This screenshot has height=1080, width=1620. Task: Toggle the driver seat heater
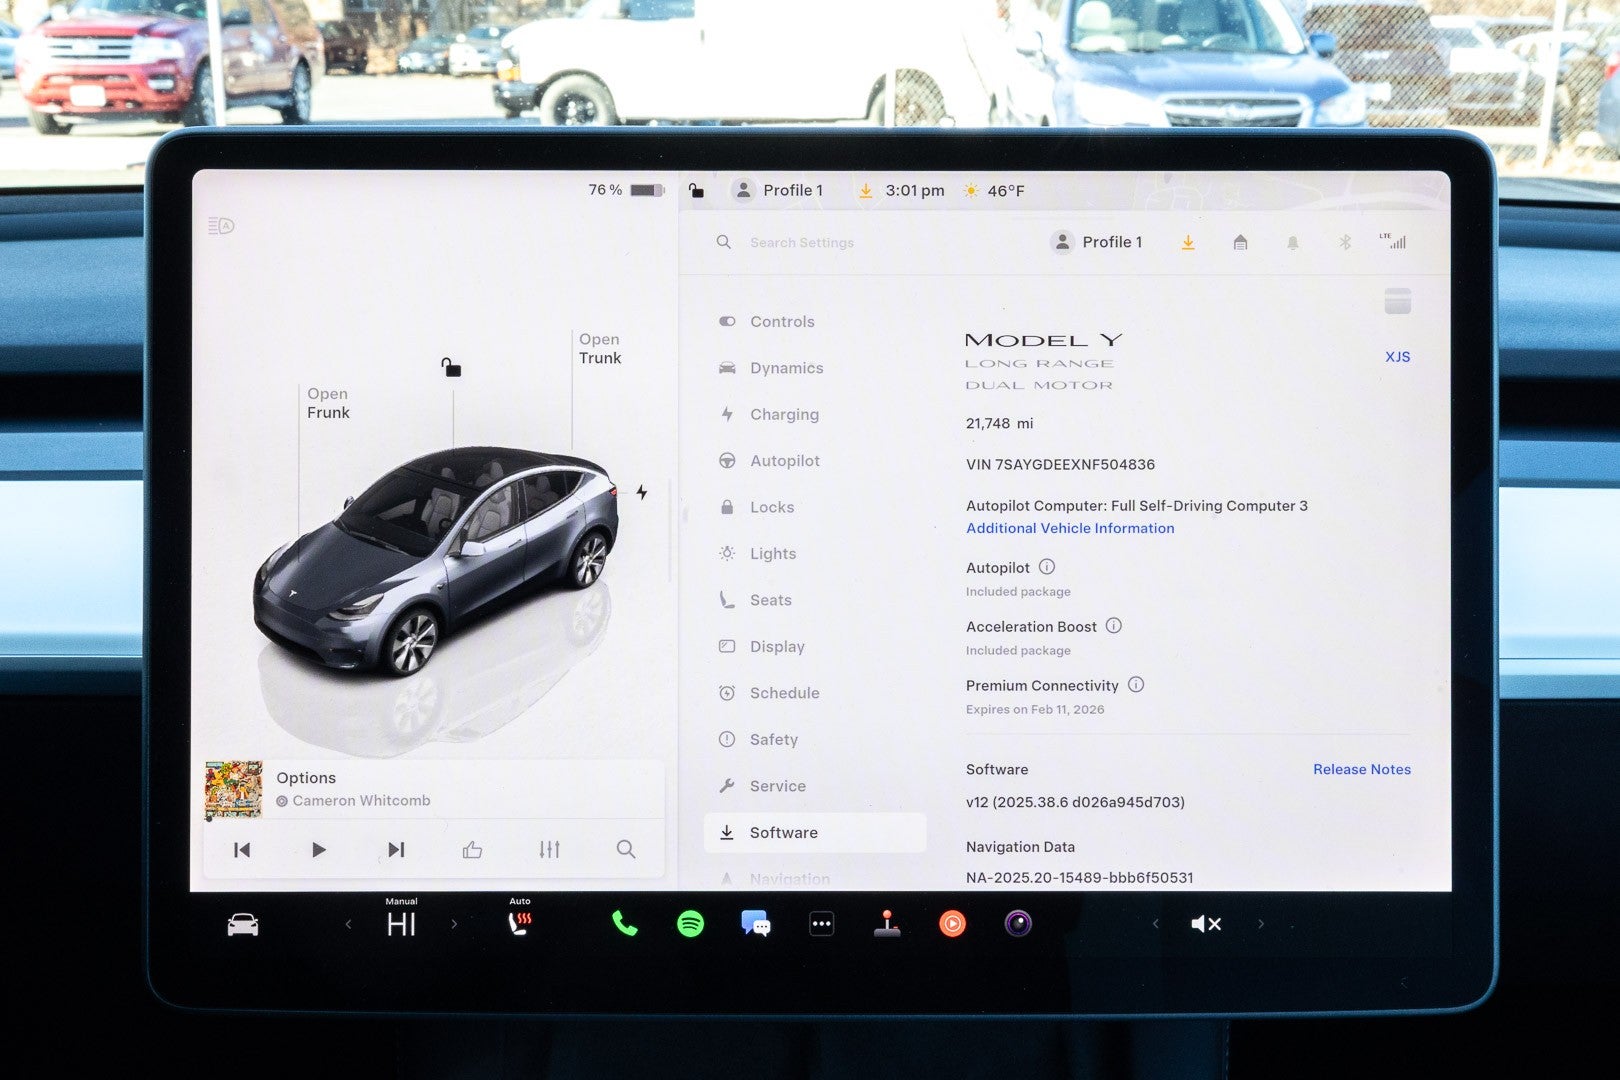tap(519, 923)
